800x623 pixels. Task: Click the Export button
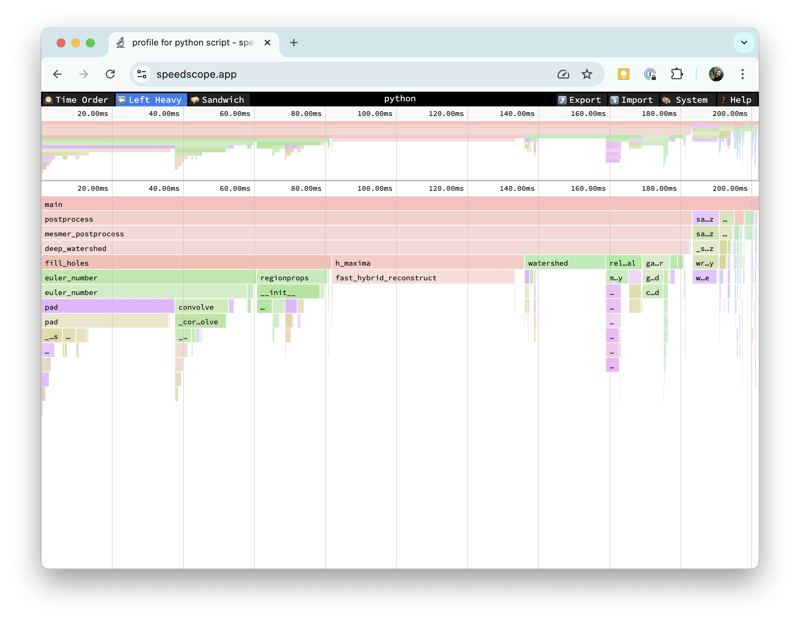(579, 99)
